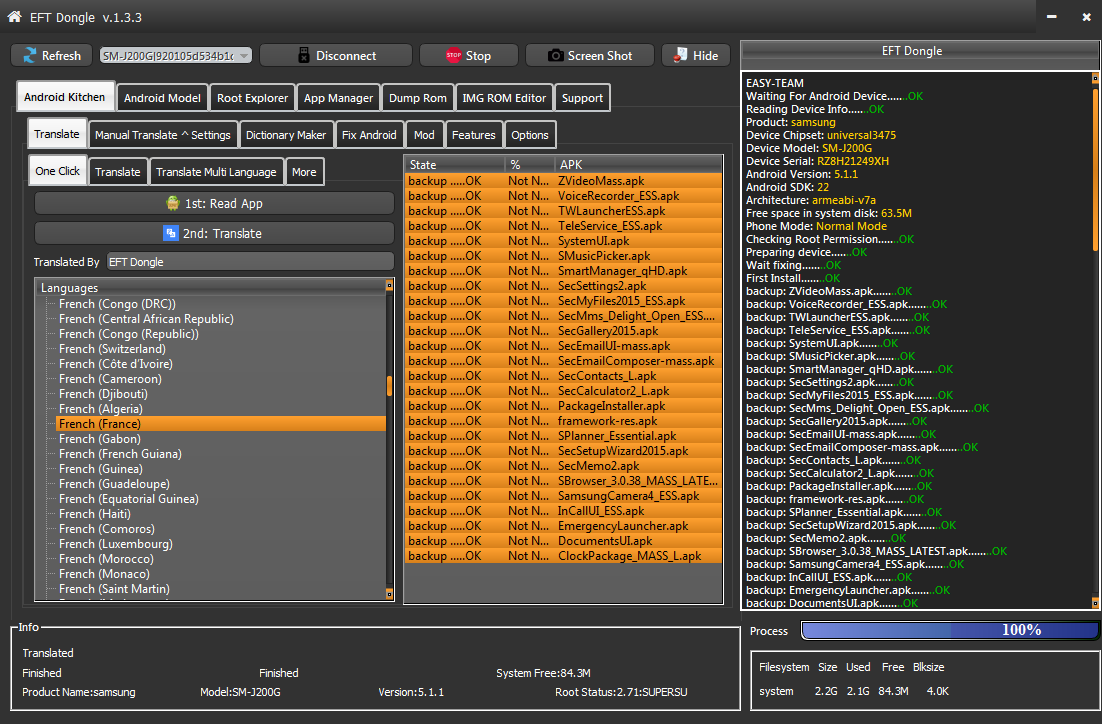Viewport: 1102px width, 724px height.
Task: Select French (Algeria) language
Action: point(101,409)
